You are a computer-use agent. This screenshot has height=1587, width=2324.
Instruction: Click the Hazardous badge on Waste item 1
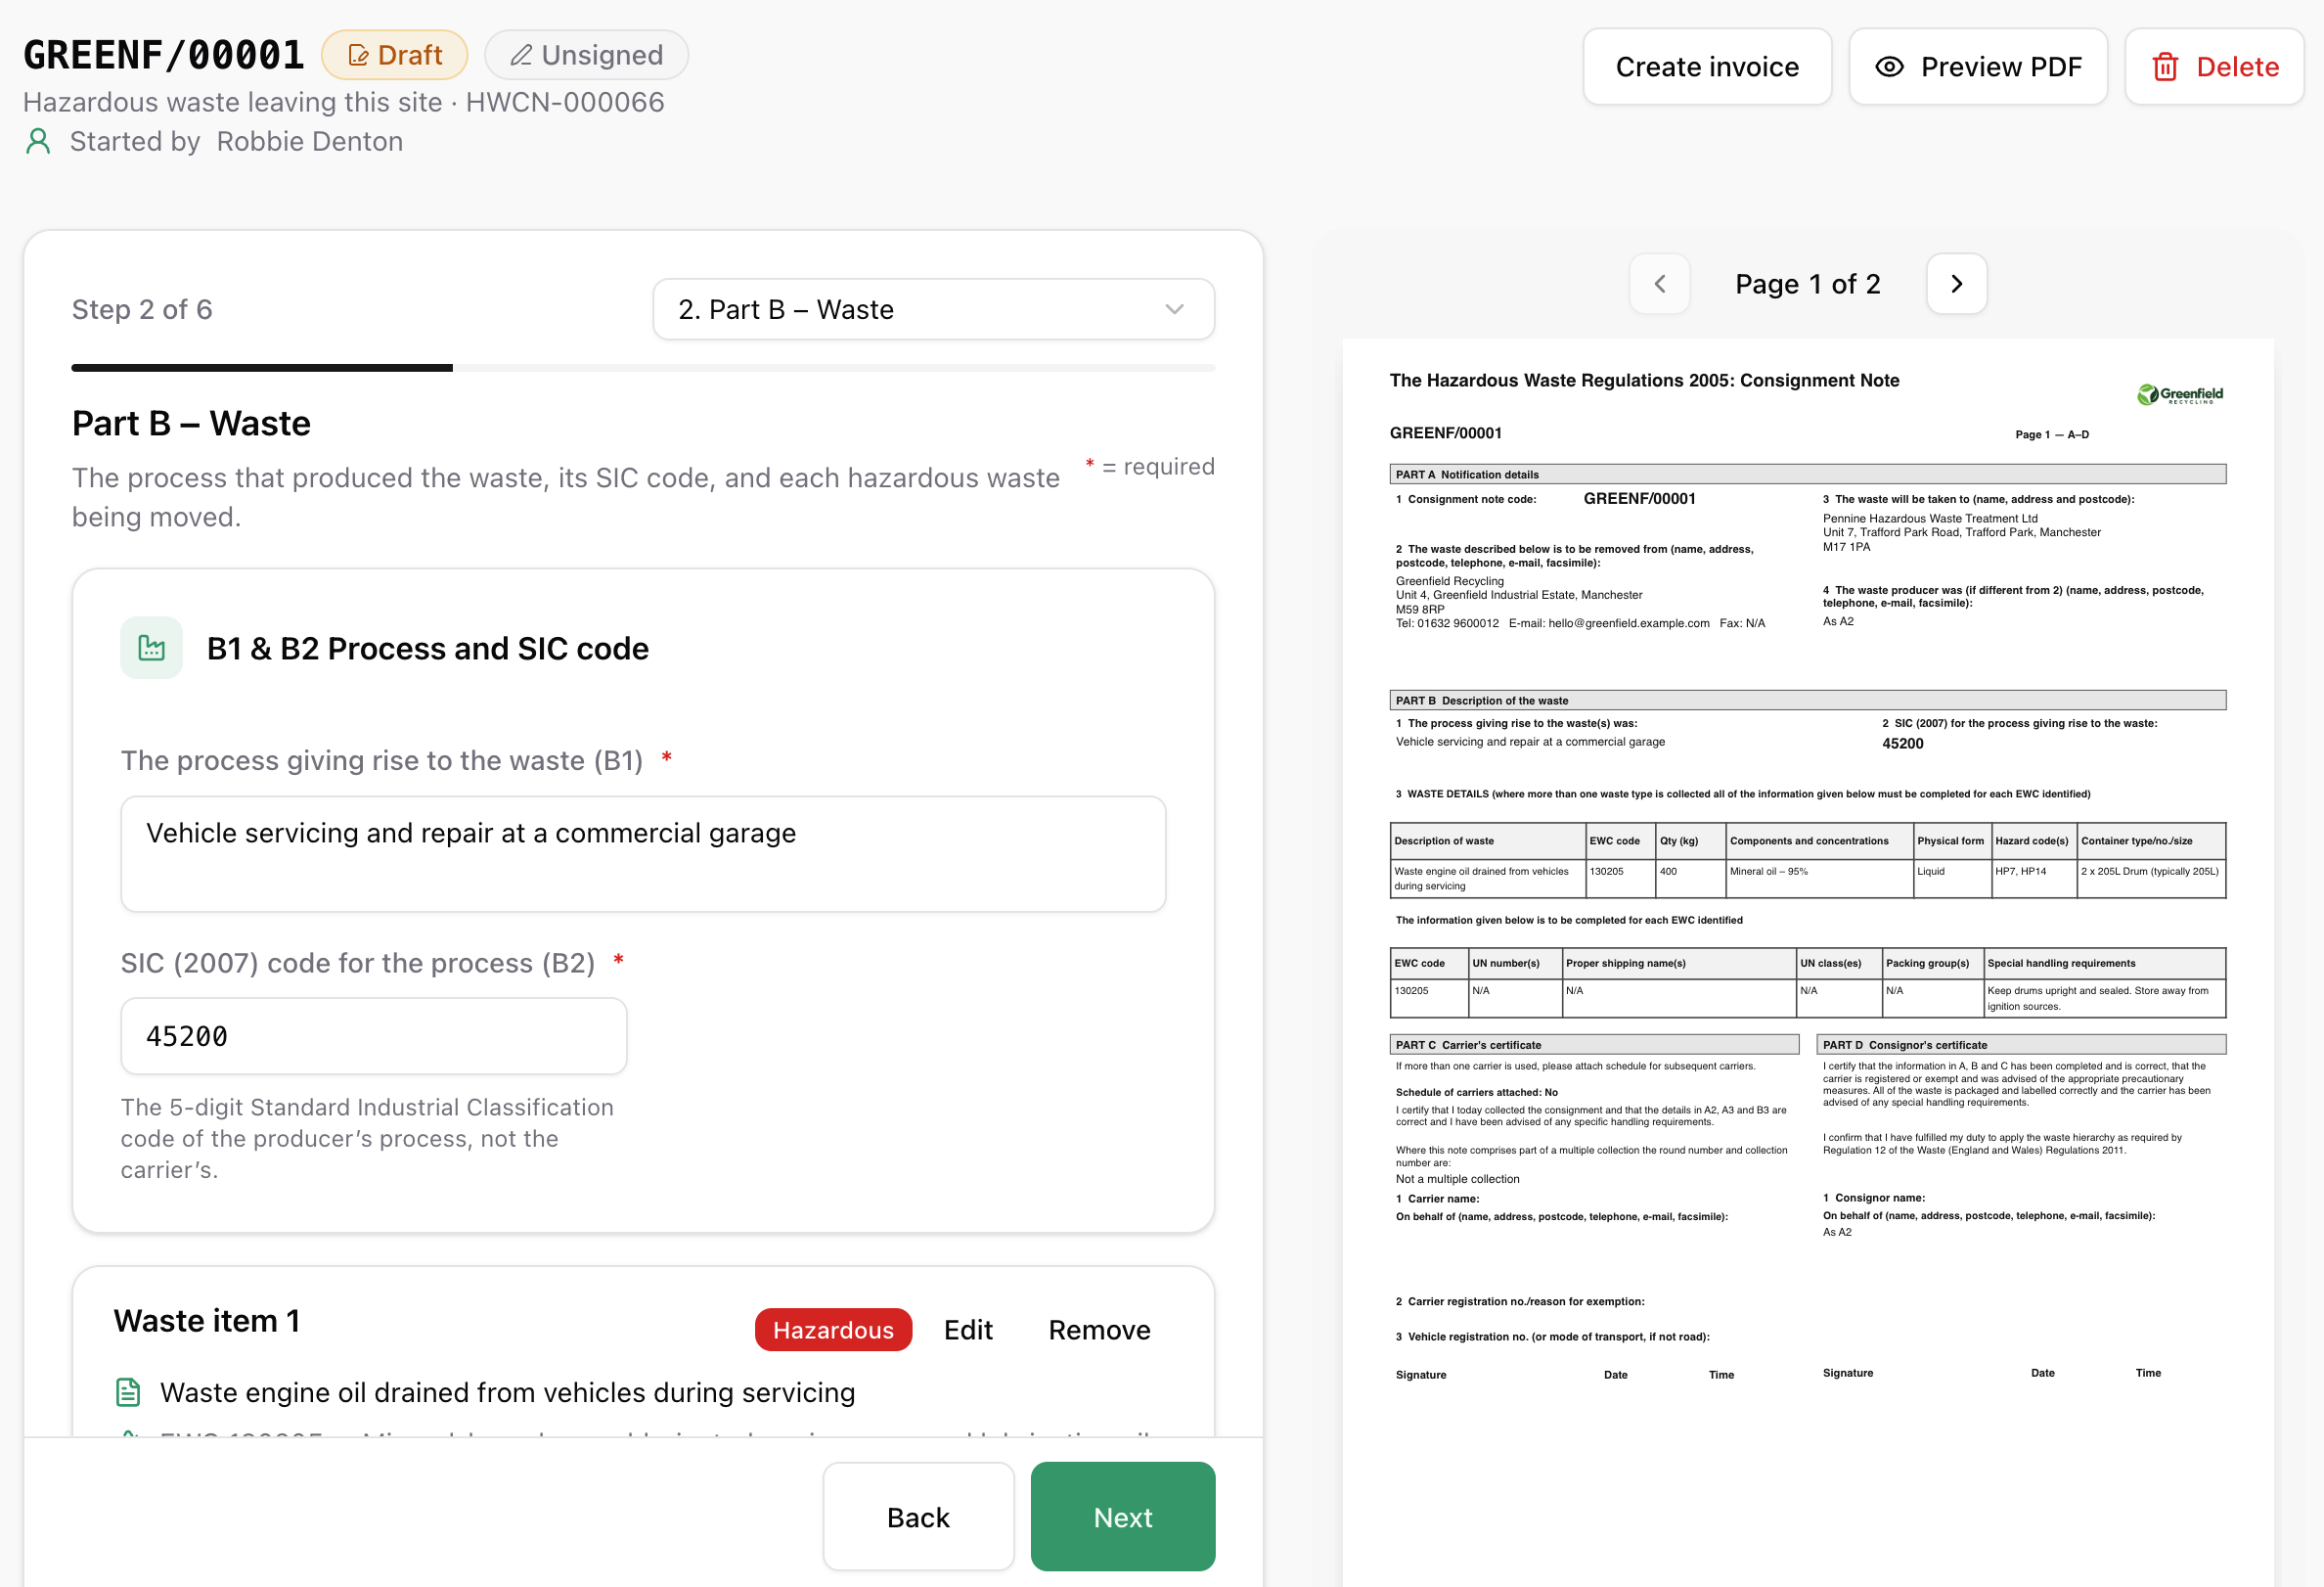tap(833, 1330)
